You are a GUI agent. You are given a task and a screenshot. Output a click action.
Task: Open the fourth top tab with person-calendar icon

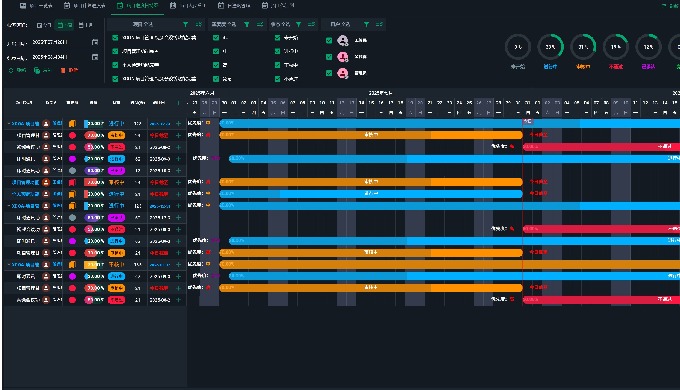tap(188, 6)
